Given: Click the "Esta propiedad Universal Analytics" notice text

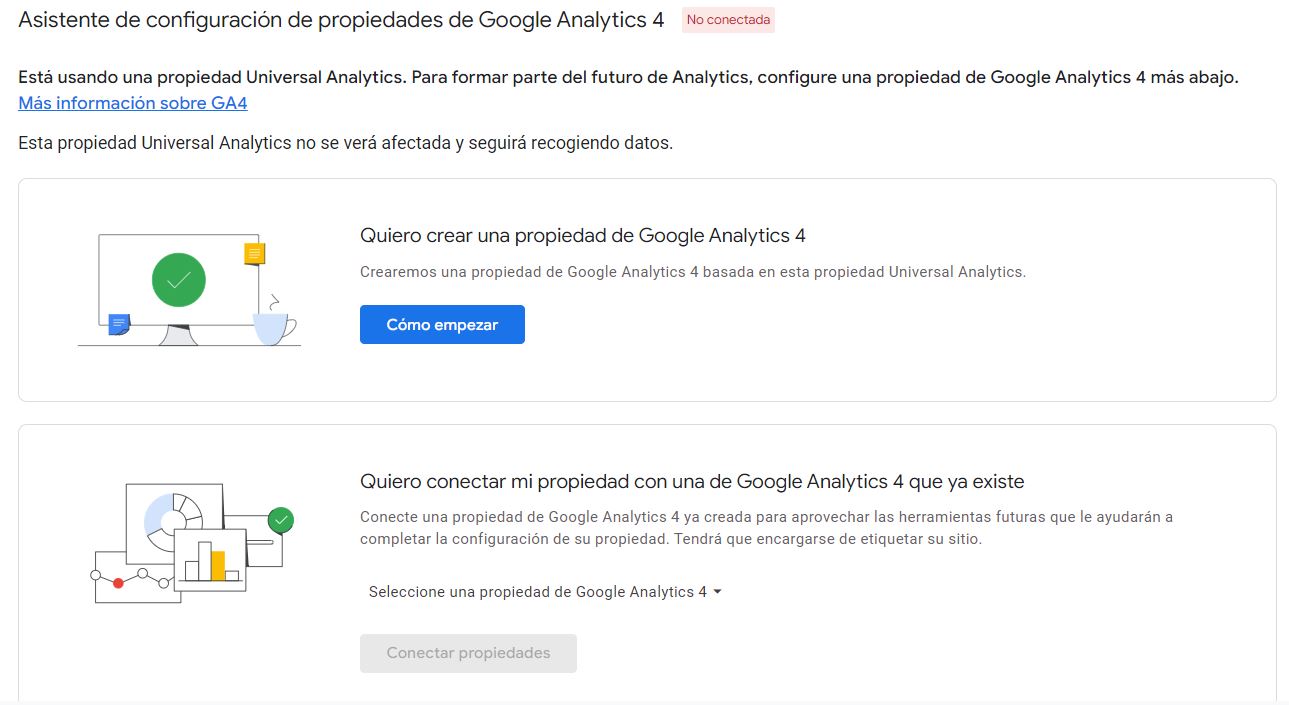Looking at the screenshot, I should click(x=345, y=143).
